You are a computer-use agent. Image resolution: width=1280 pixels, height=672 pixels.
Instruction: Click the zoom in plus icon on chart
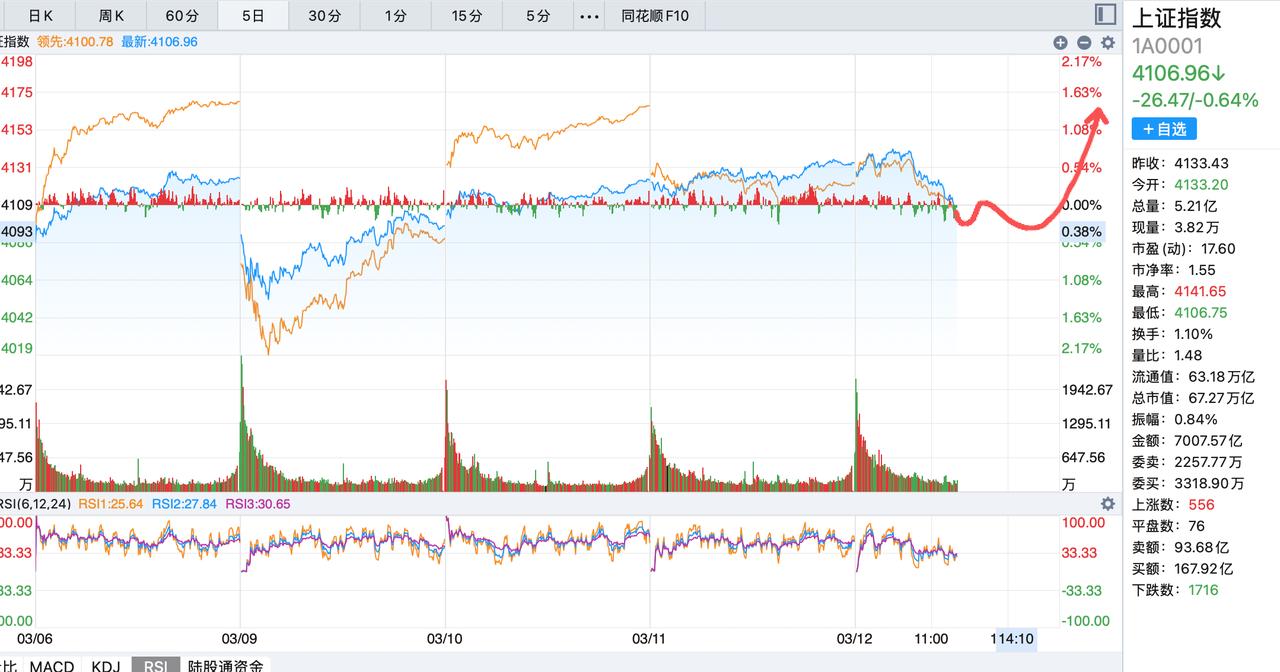tap(1060, 42)
